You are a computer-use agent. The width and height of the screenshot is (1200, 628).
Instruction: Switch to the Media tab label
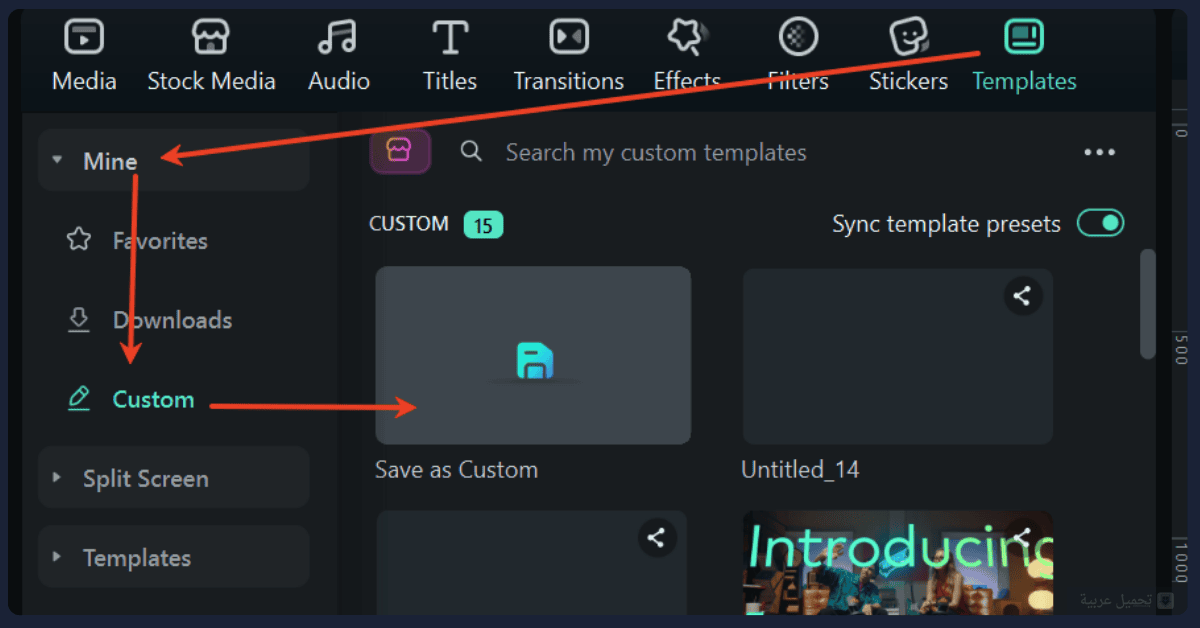coord(84,81)
